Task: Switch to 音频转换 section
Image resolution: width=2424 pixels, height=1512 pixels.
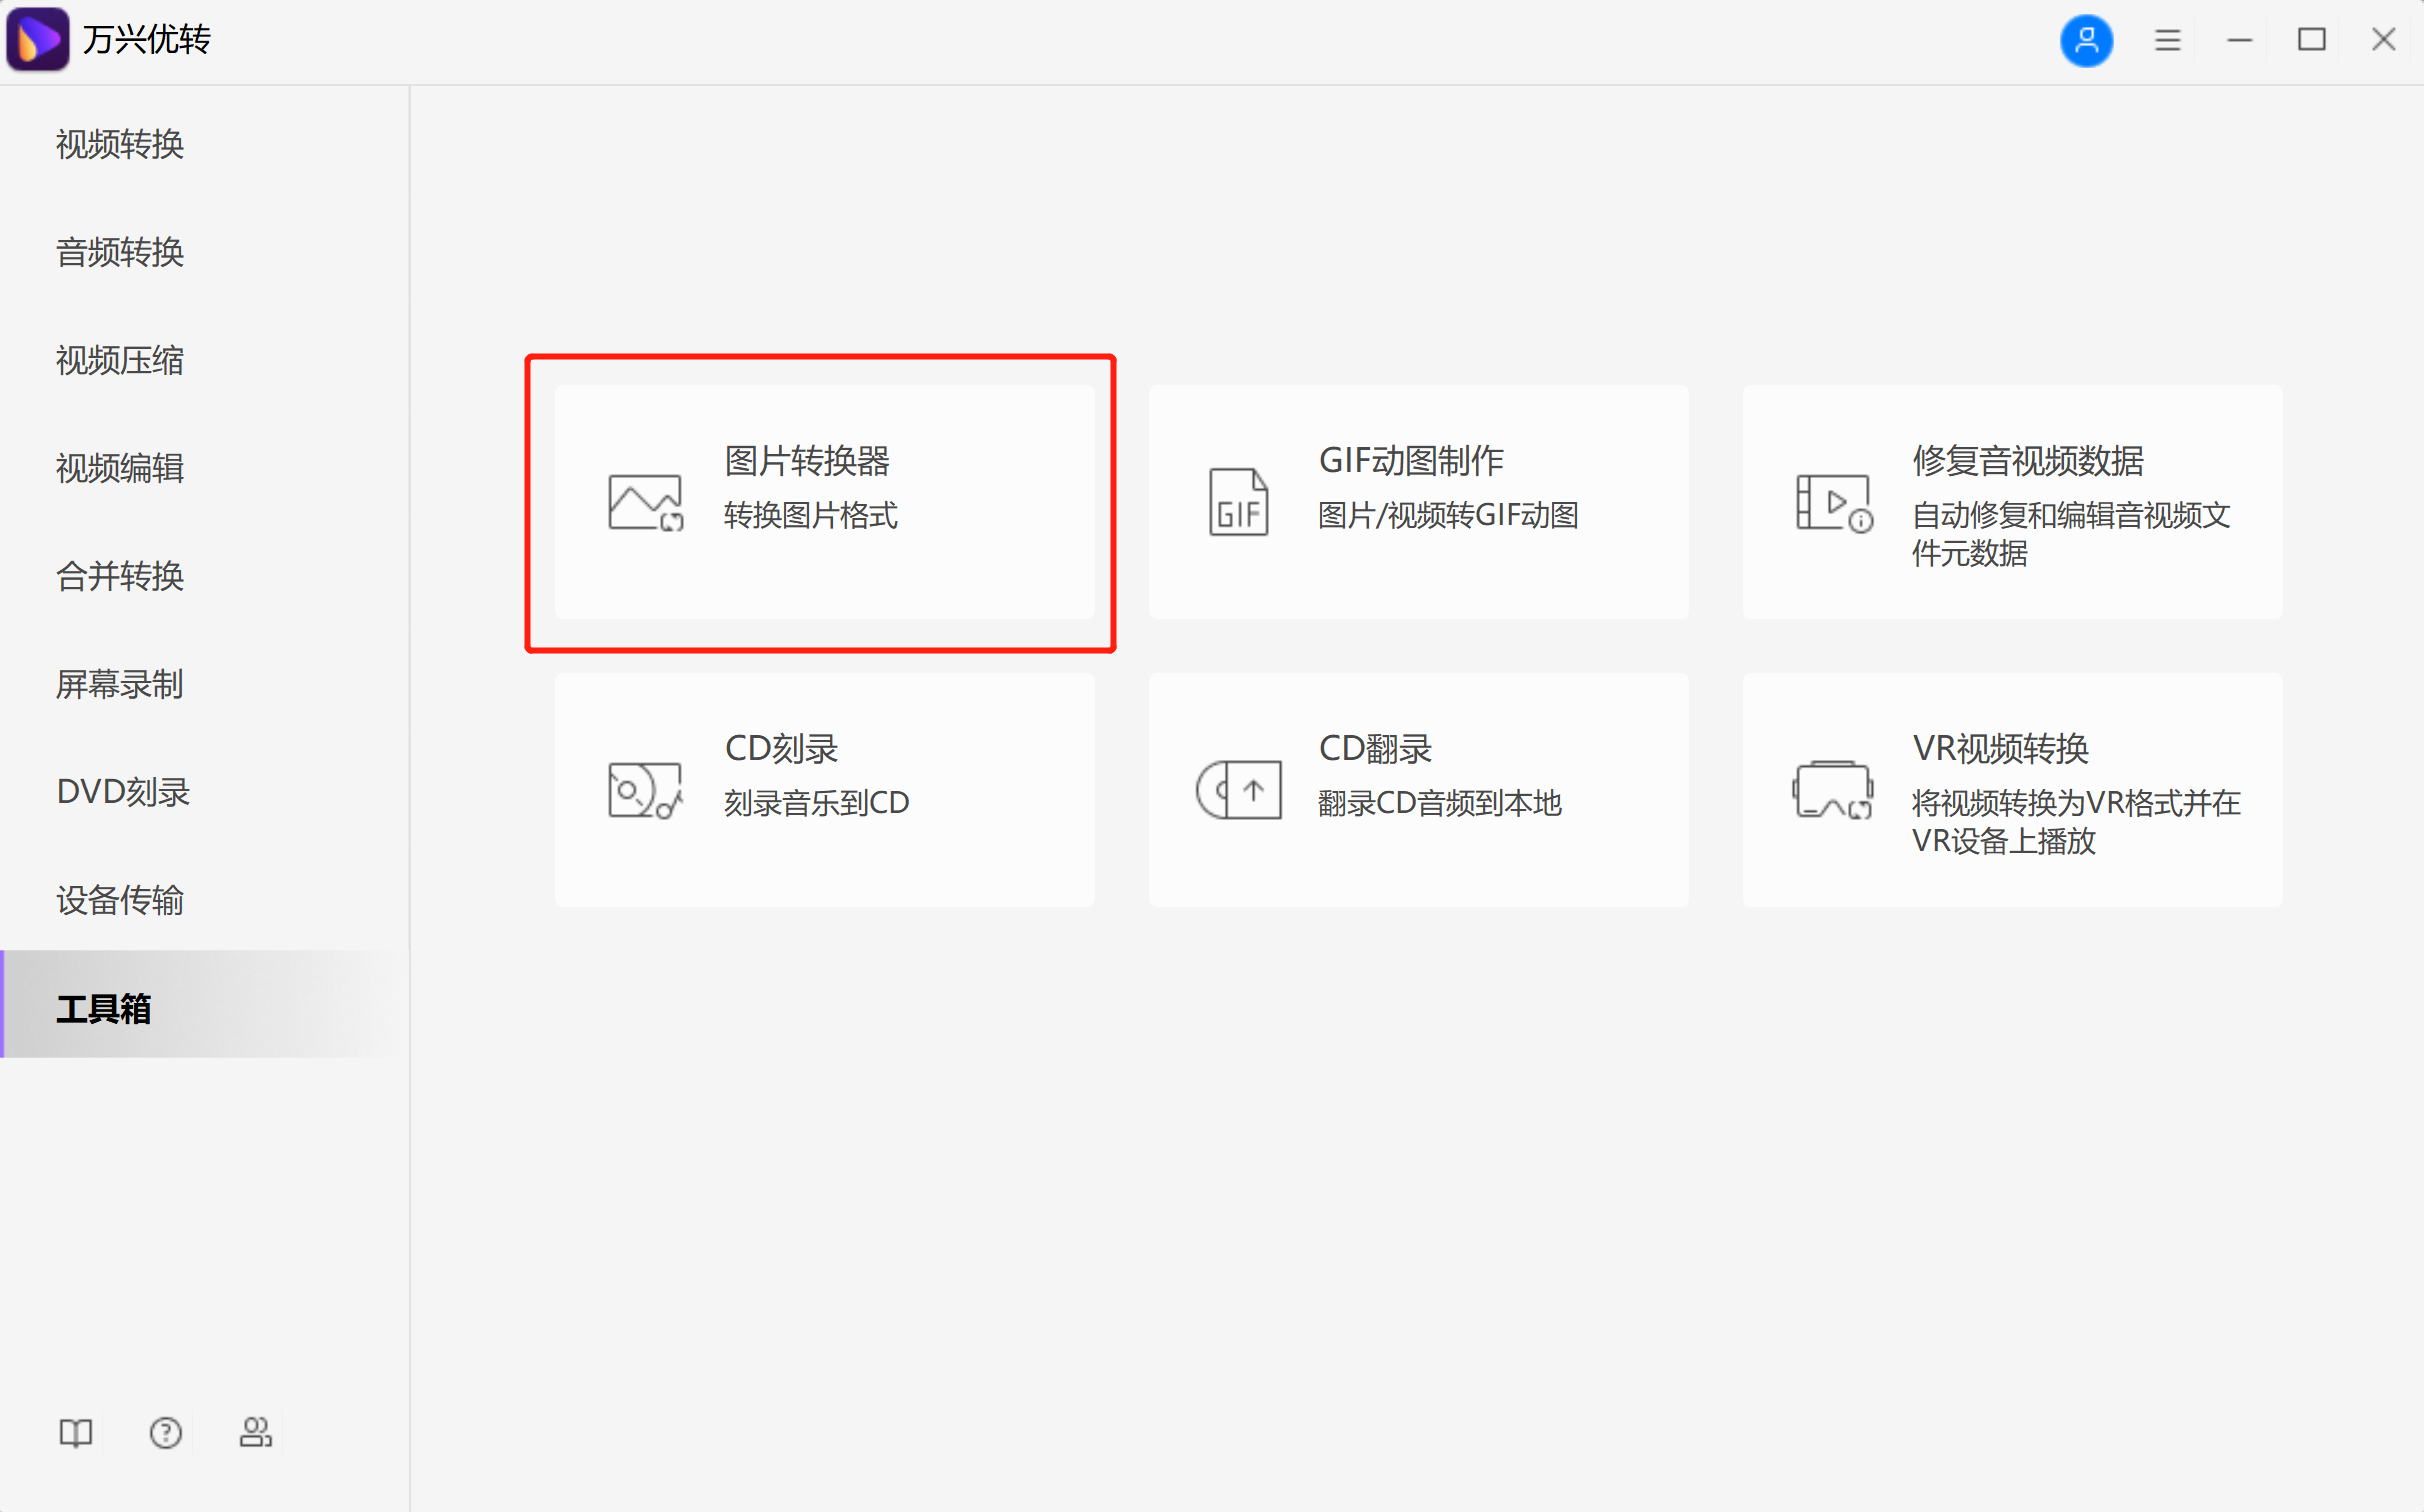Action: point(119,252)
